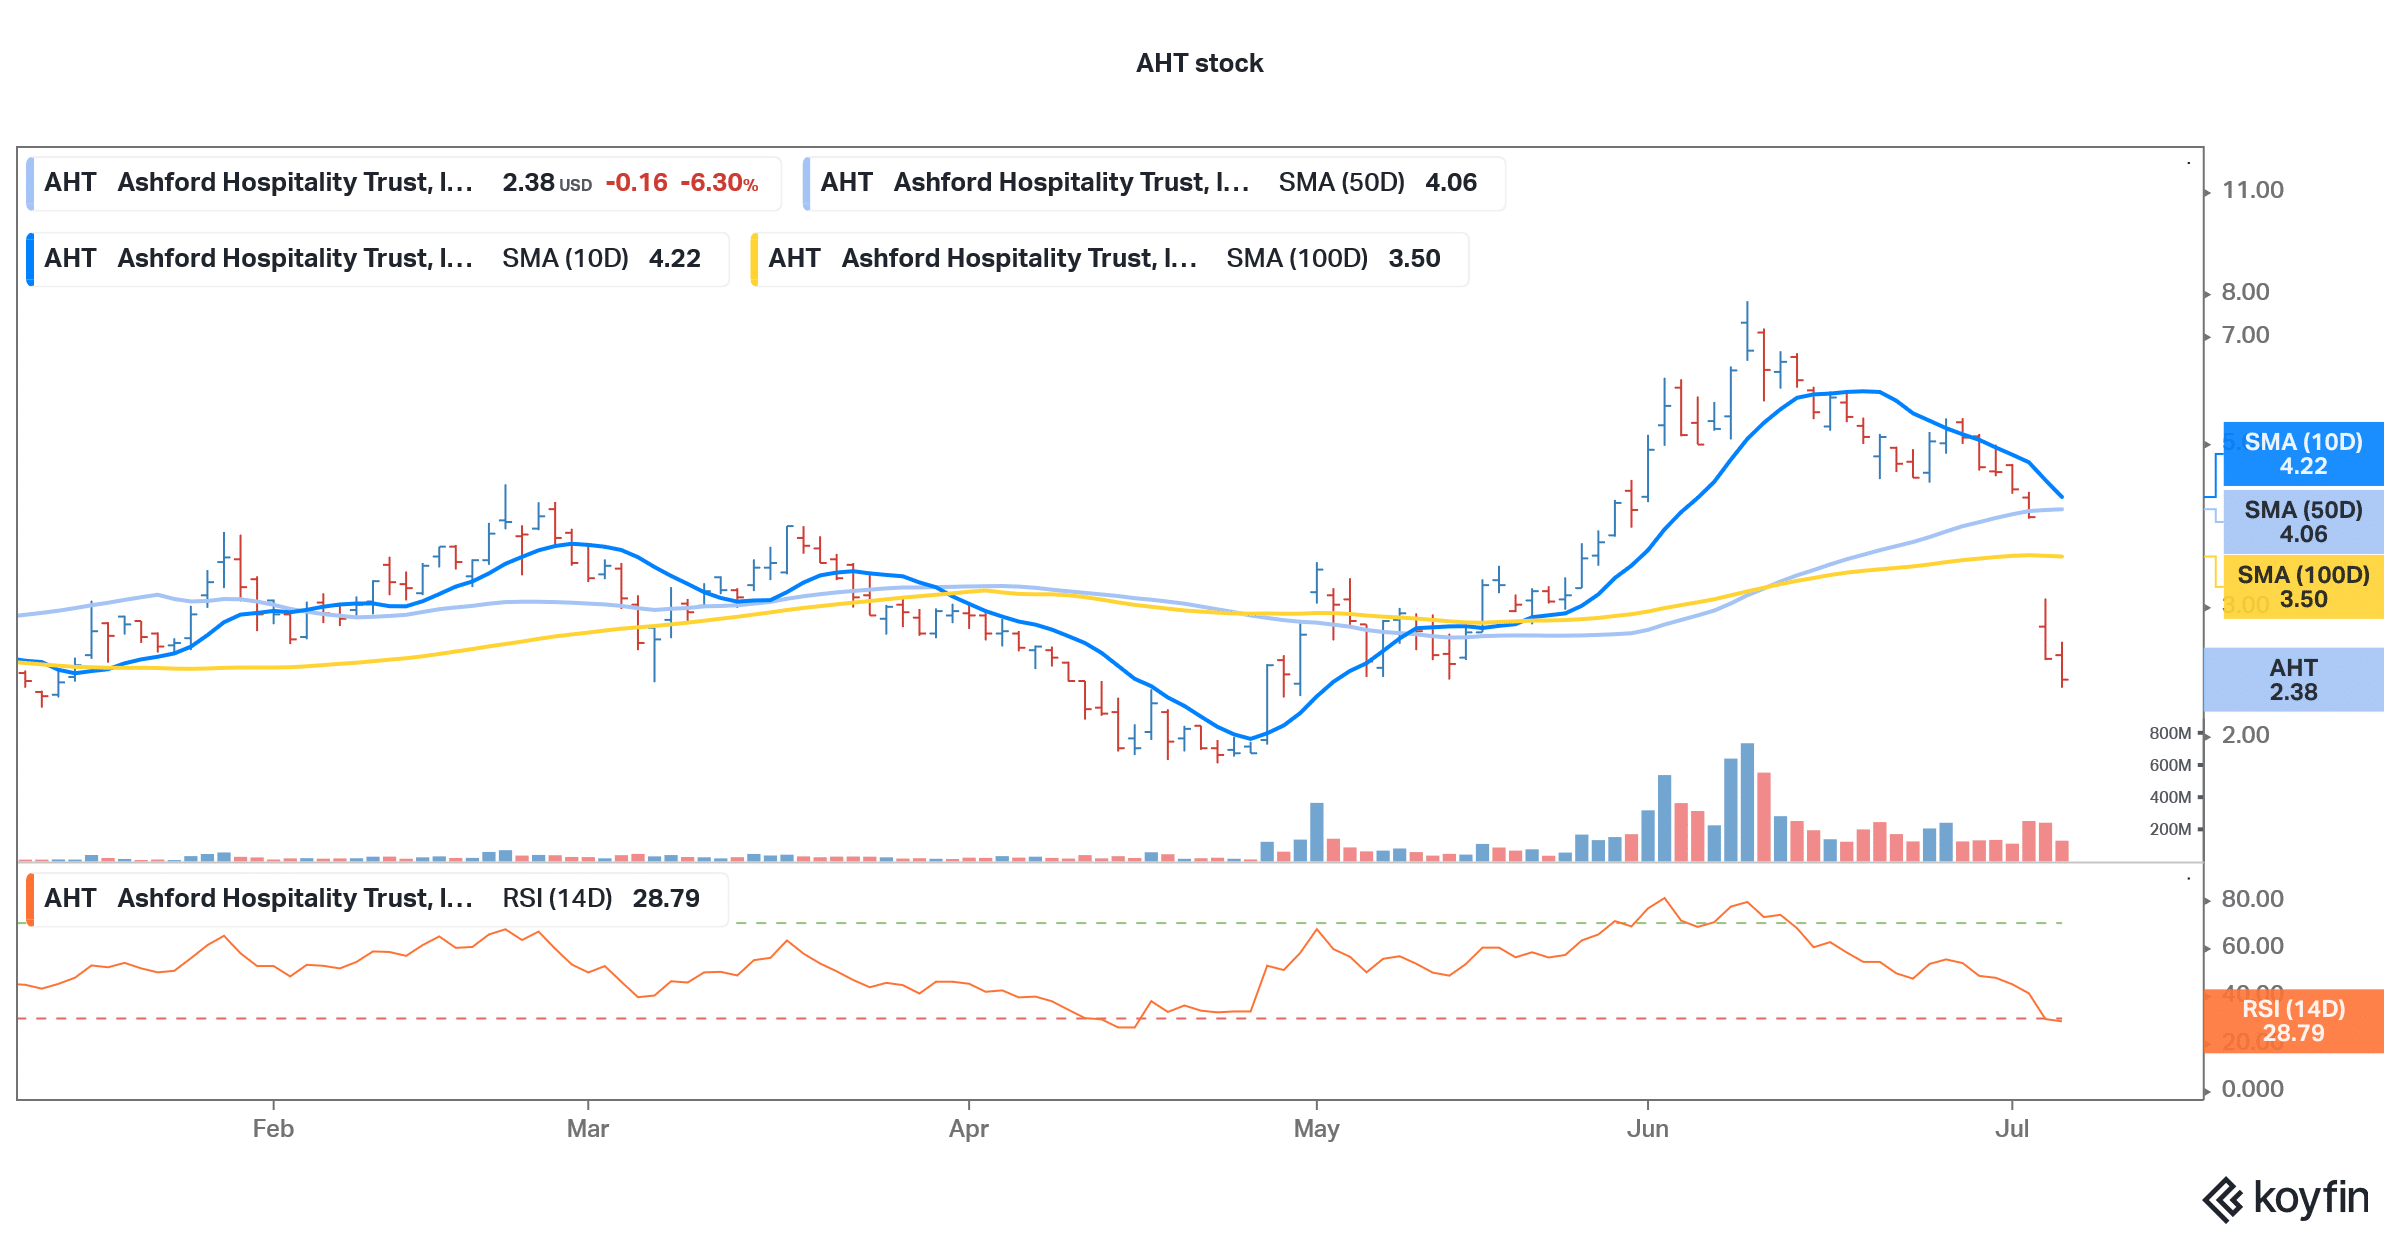
Task: Click the -0.16 price change value
Action: [x=636, y=183]
